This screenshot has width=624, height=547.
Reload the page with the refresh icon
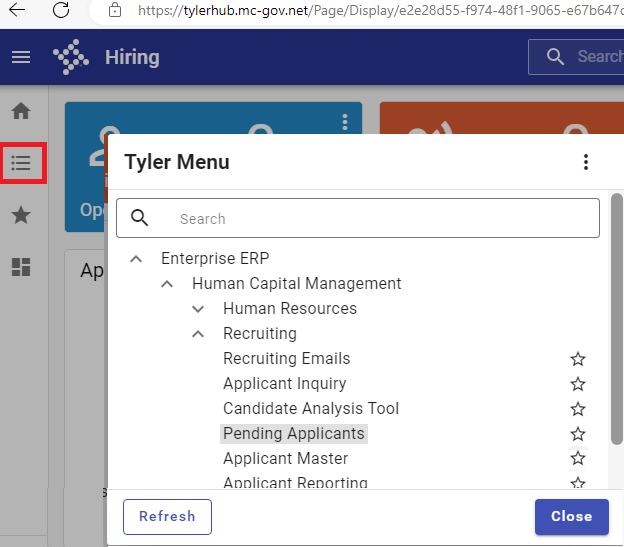(61, 10)
